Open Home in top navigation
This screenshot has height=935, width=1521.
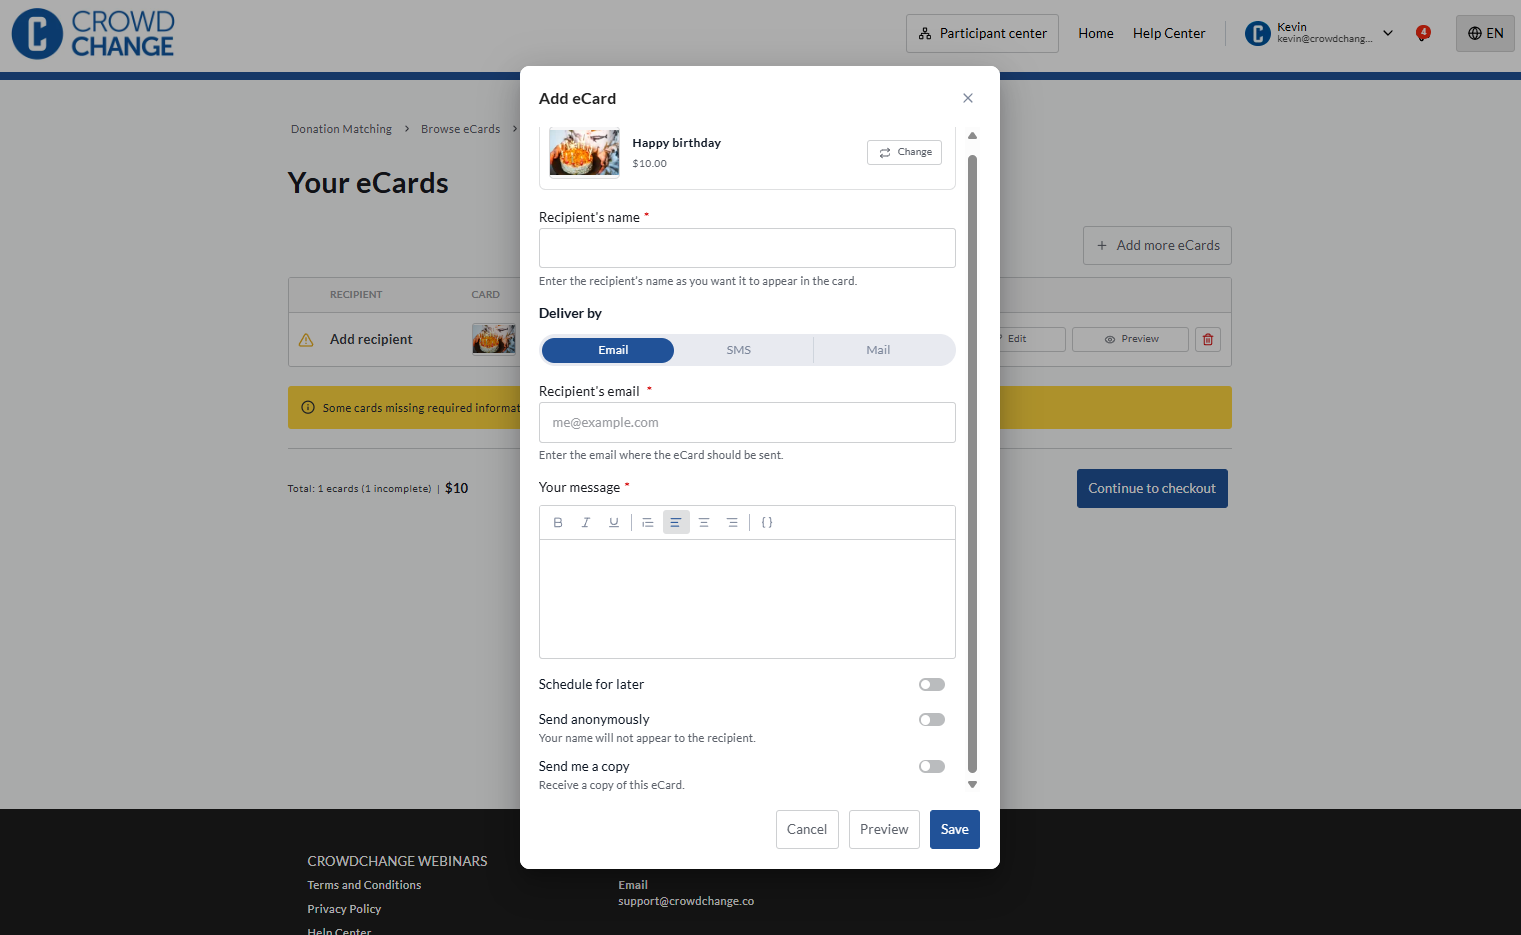[x=1096, y=33]
